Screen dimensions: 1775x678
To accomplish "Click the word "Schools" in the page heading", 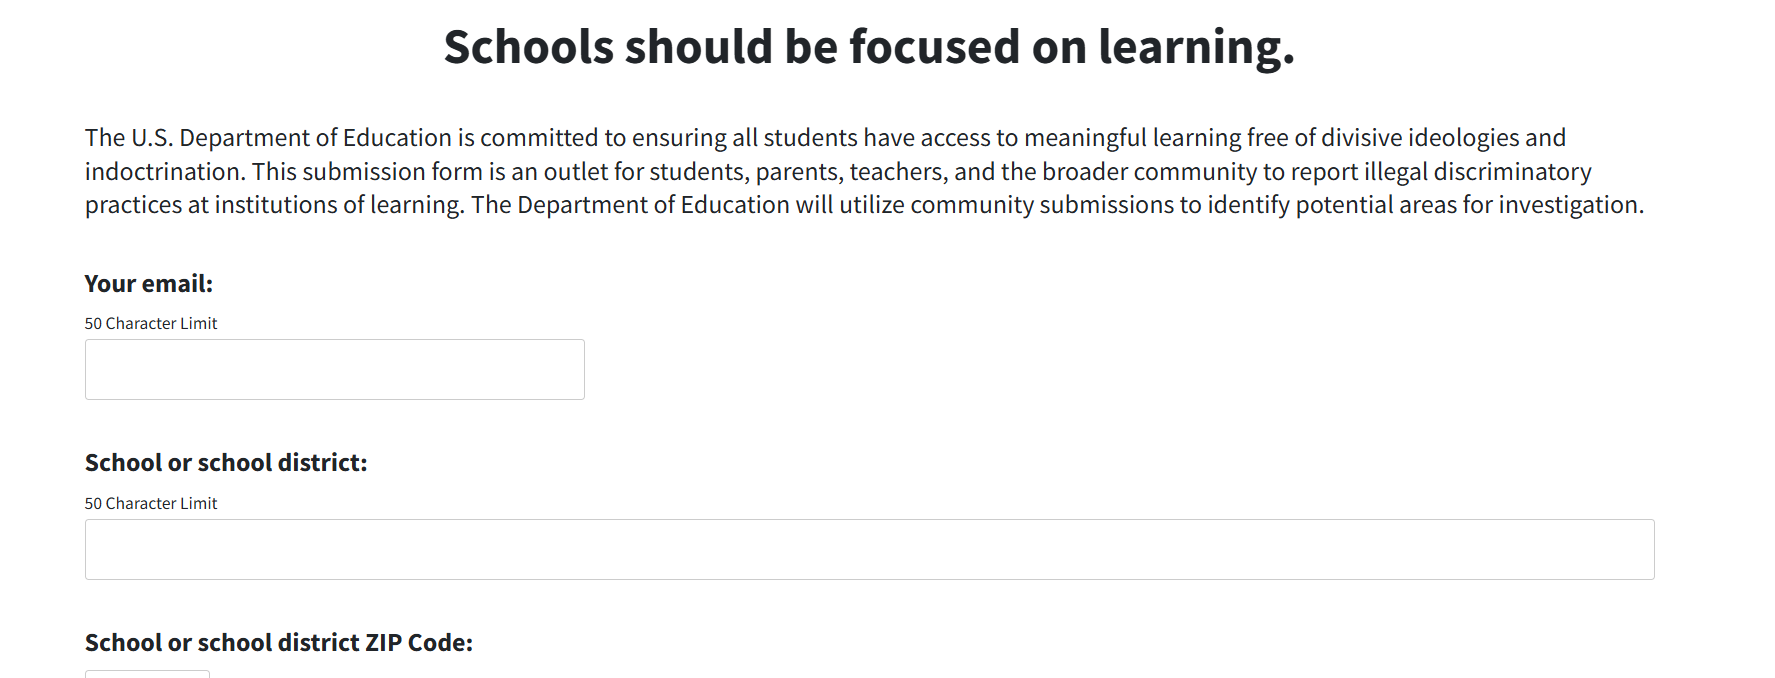I will point(528,47).
